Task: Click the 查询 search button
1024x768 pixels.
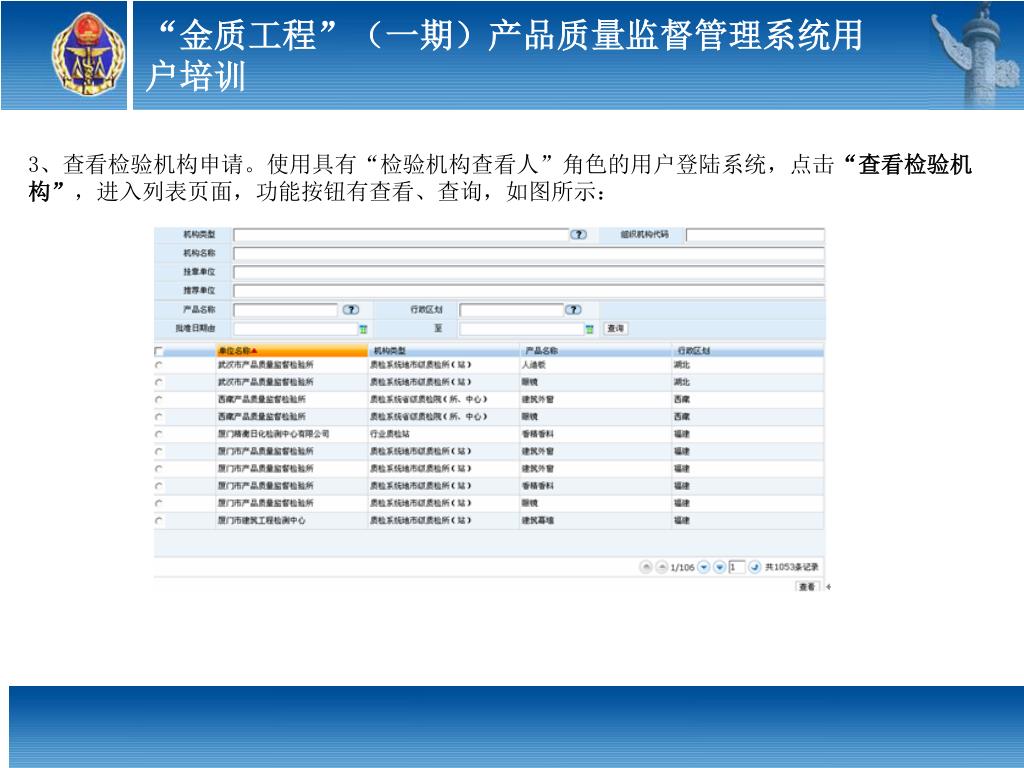Action: click(x=615, y=328)
